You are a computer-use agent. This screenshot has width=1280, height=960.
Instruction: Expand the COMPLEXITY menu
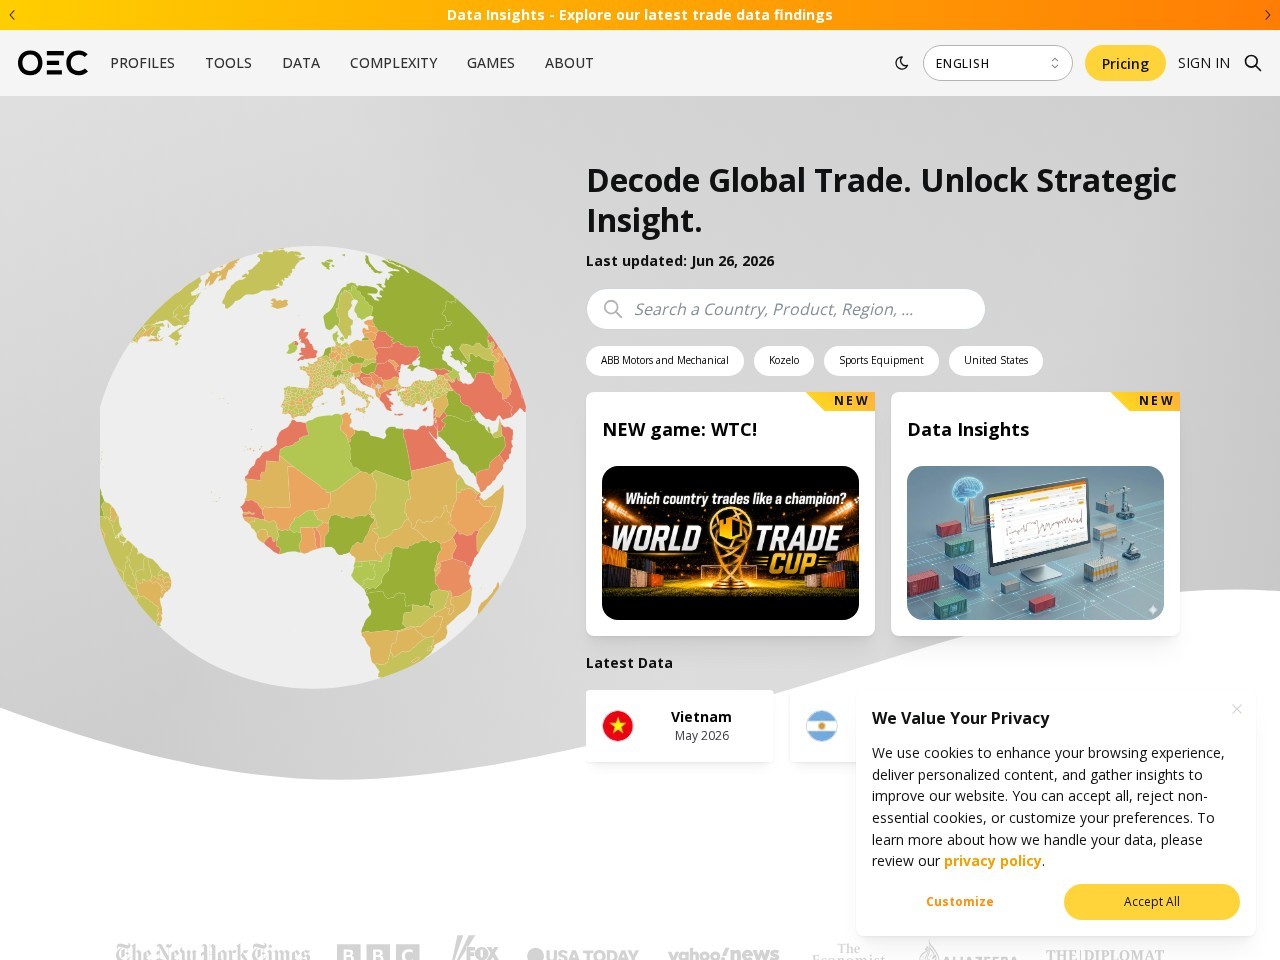pyautogui.click(x=393, y=63)
